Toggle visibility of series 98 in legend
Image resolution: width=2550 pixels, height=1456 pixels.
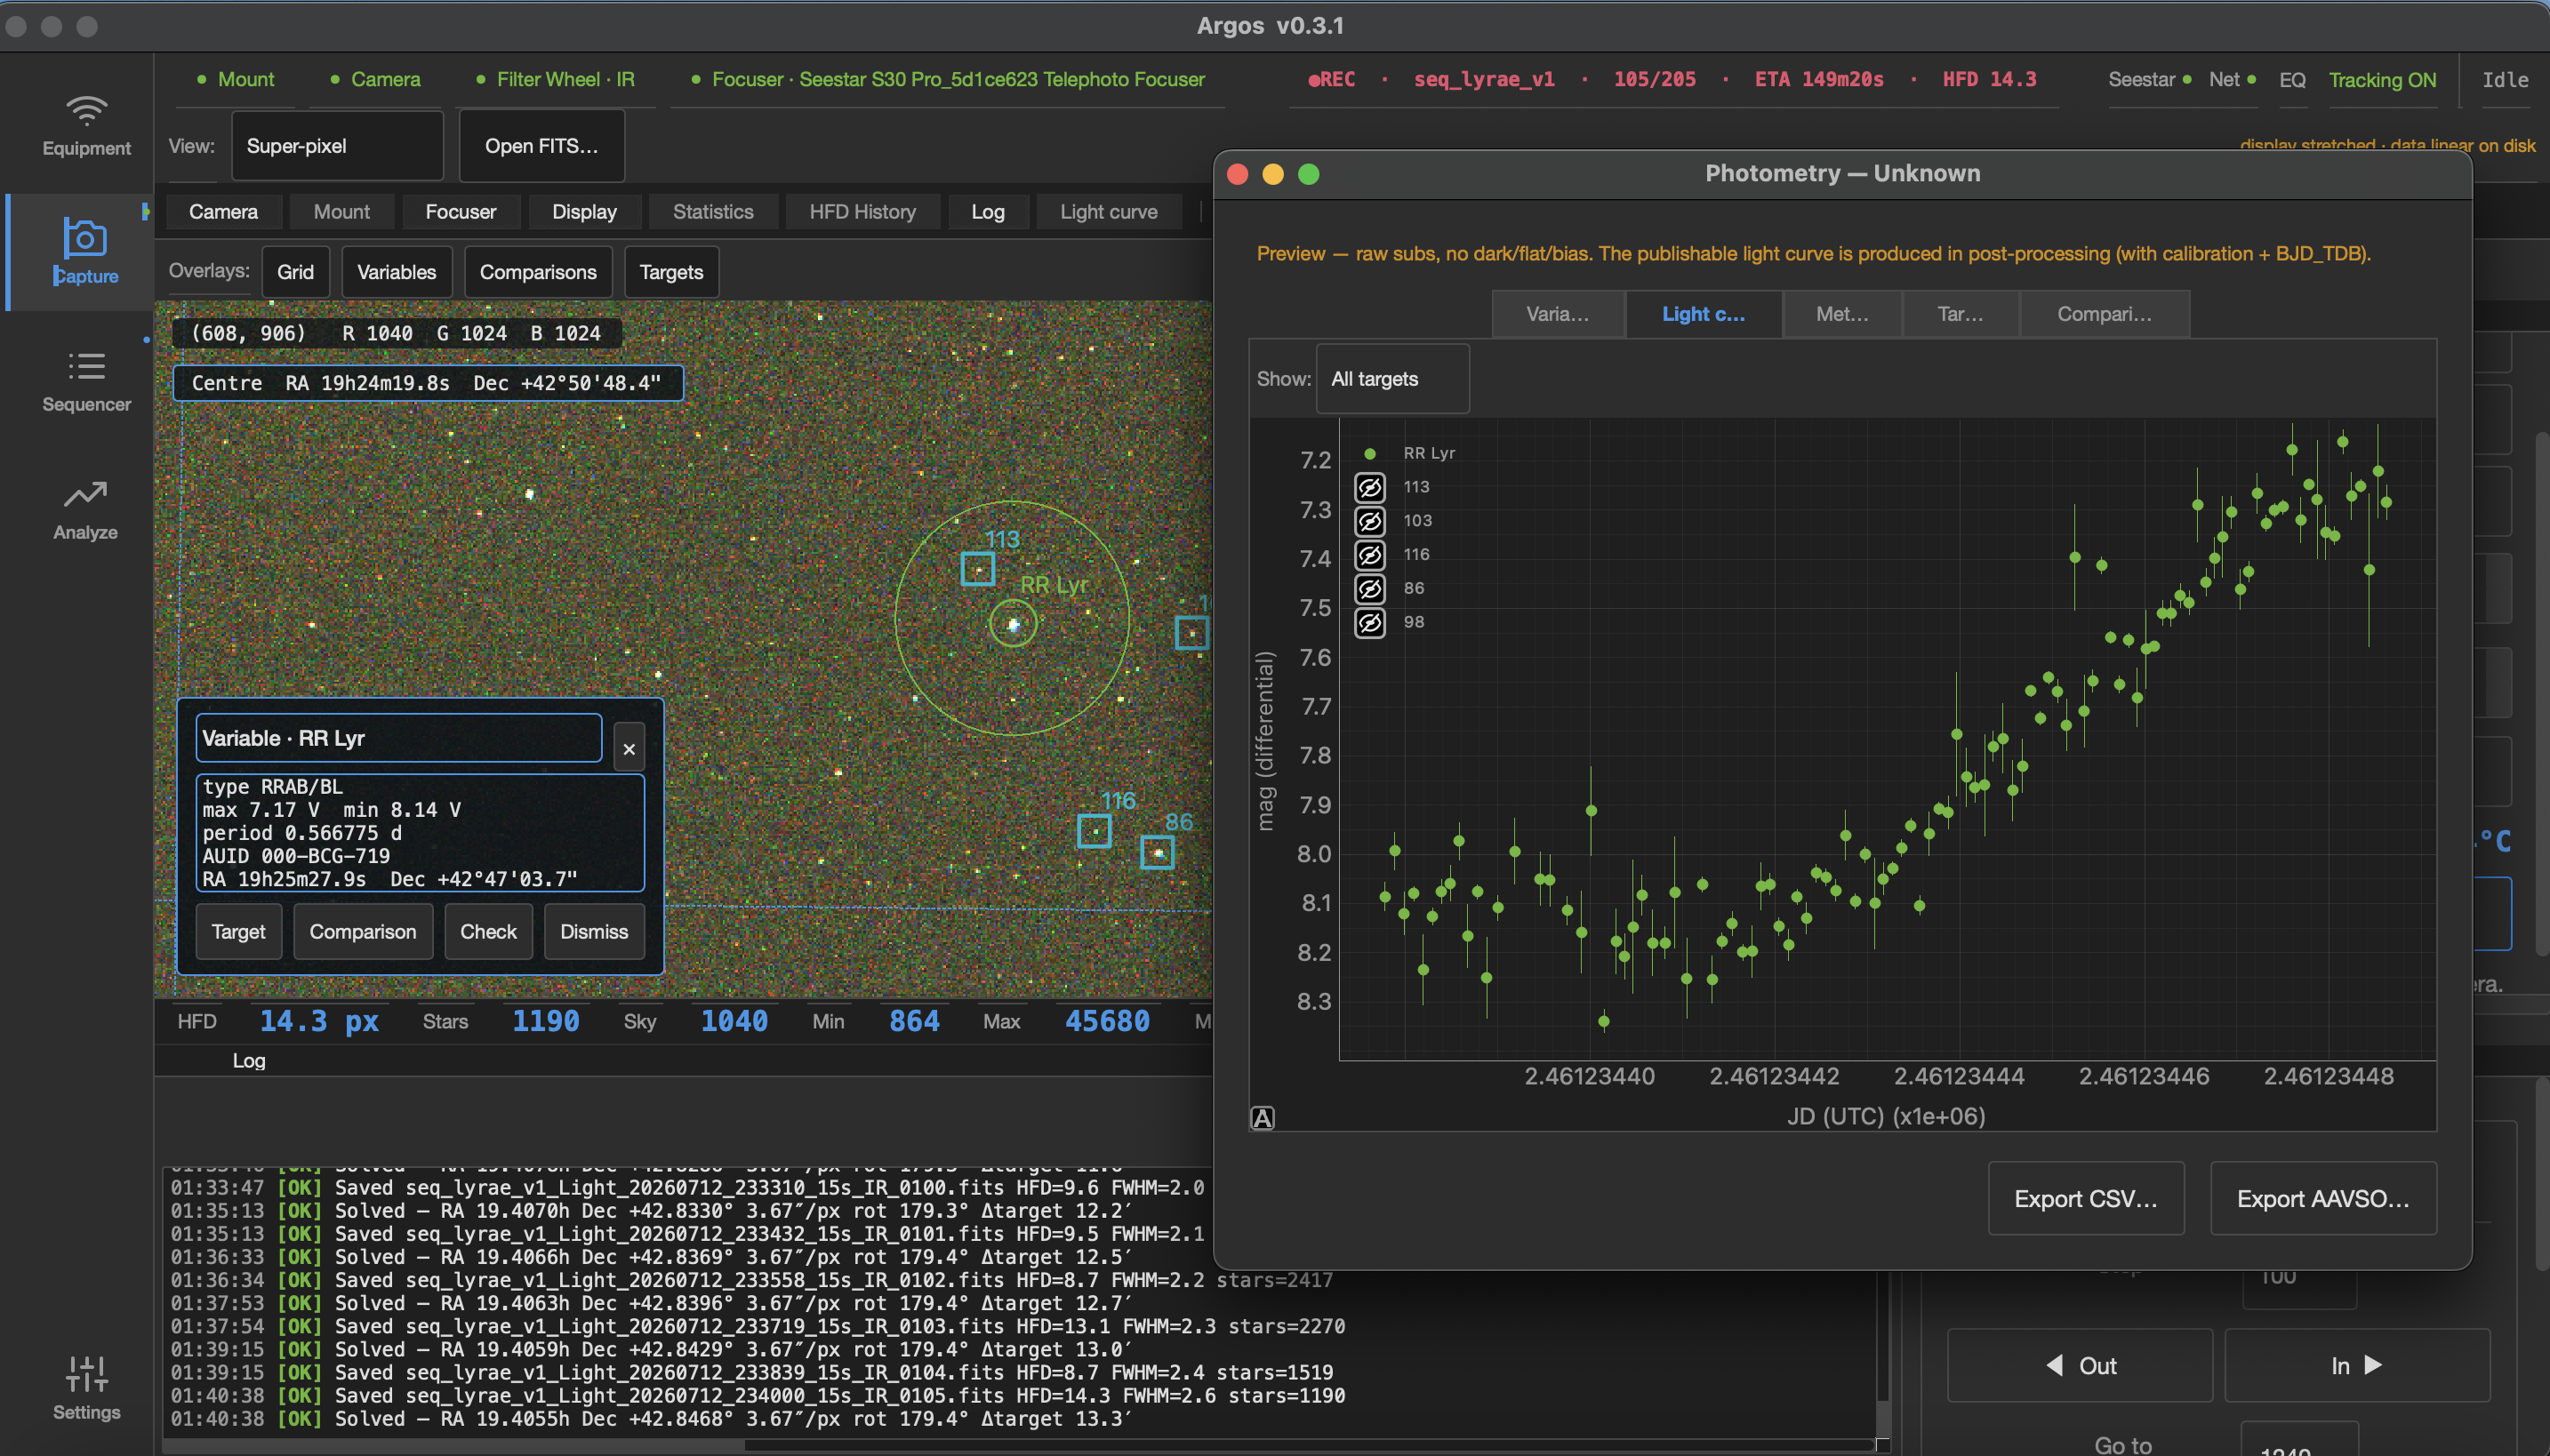coord(1369,623)
